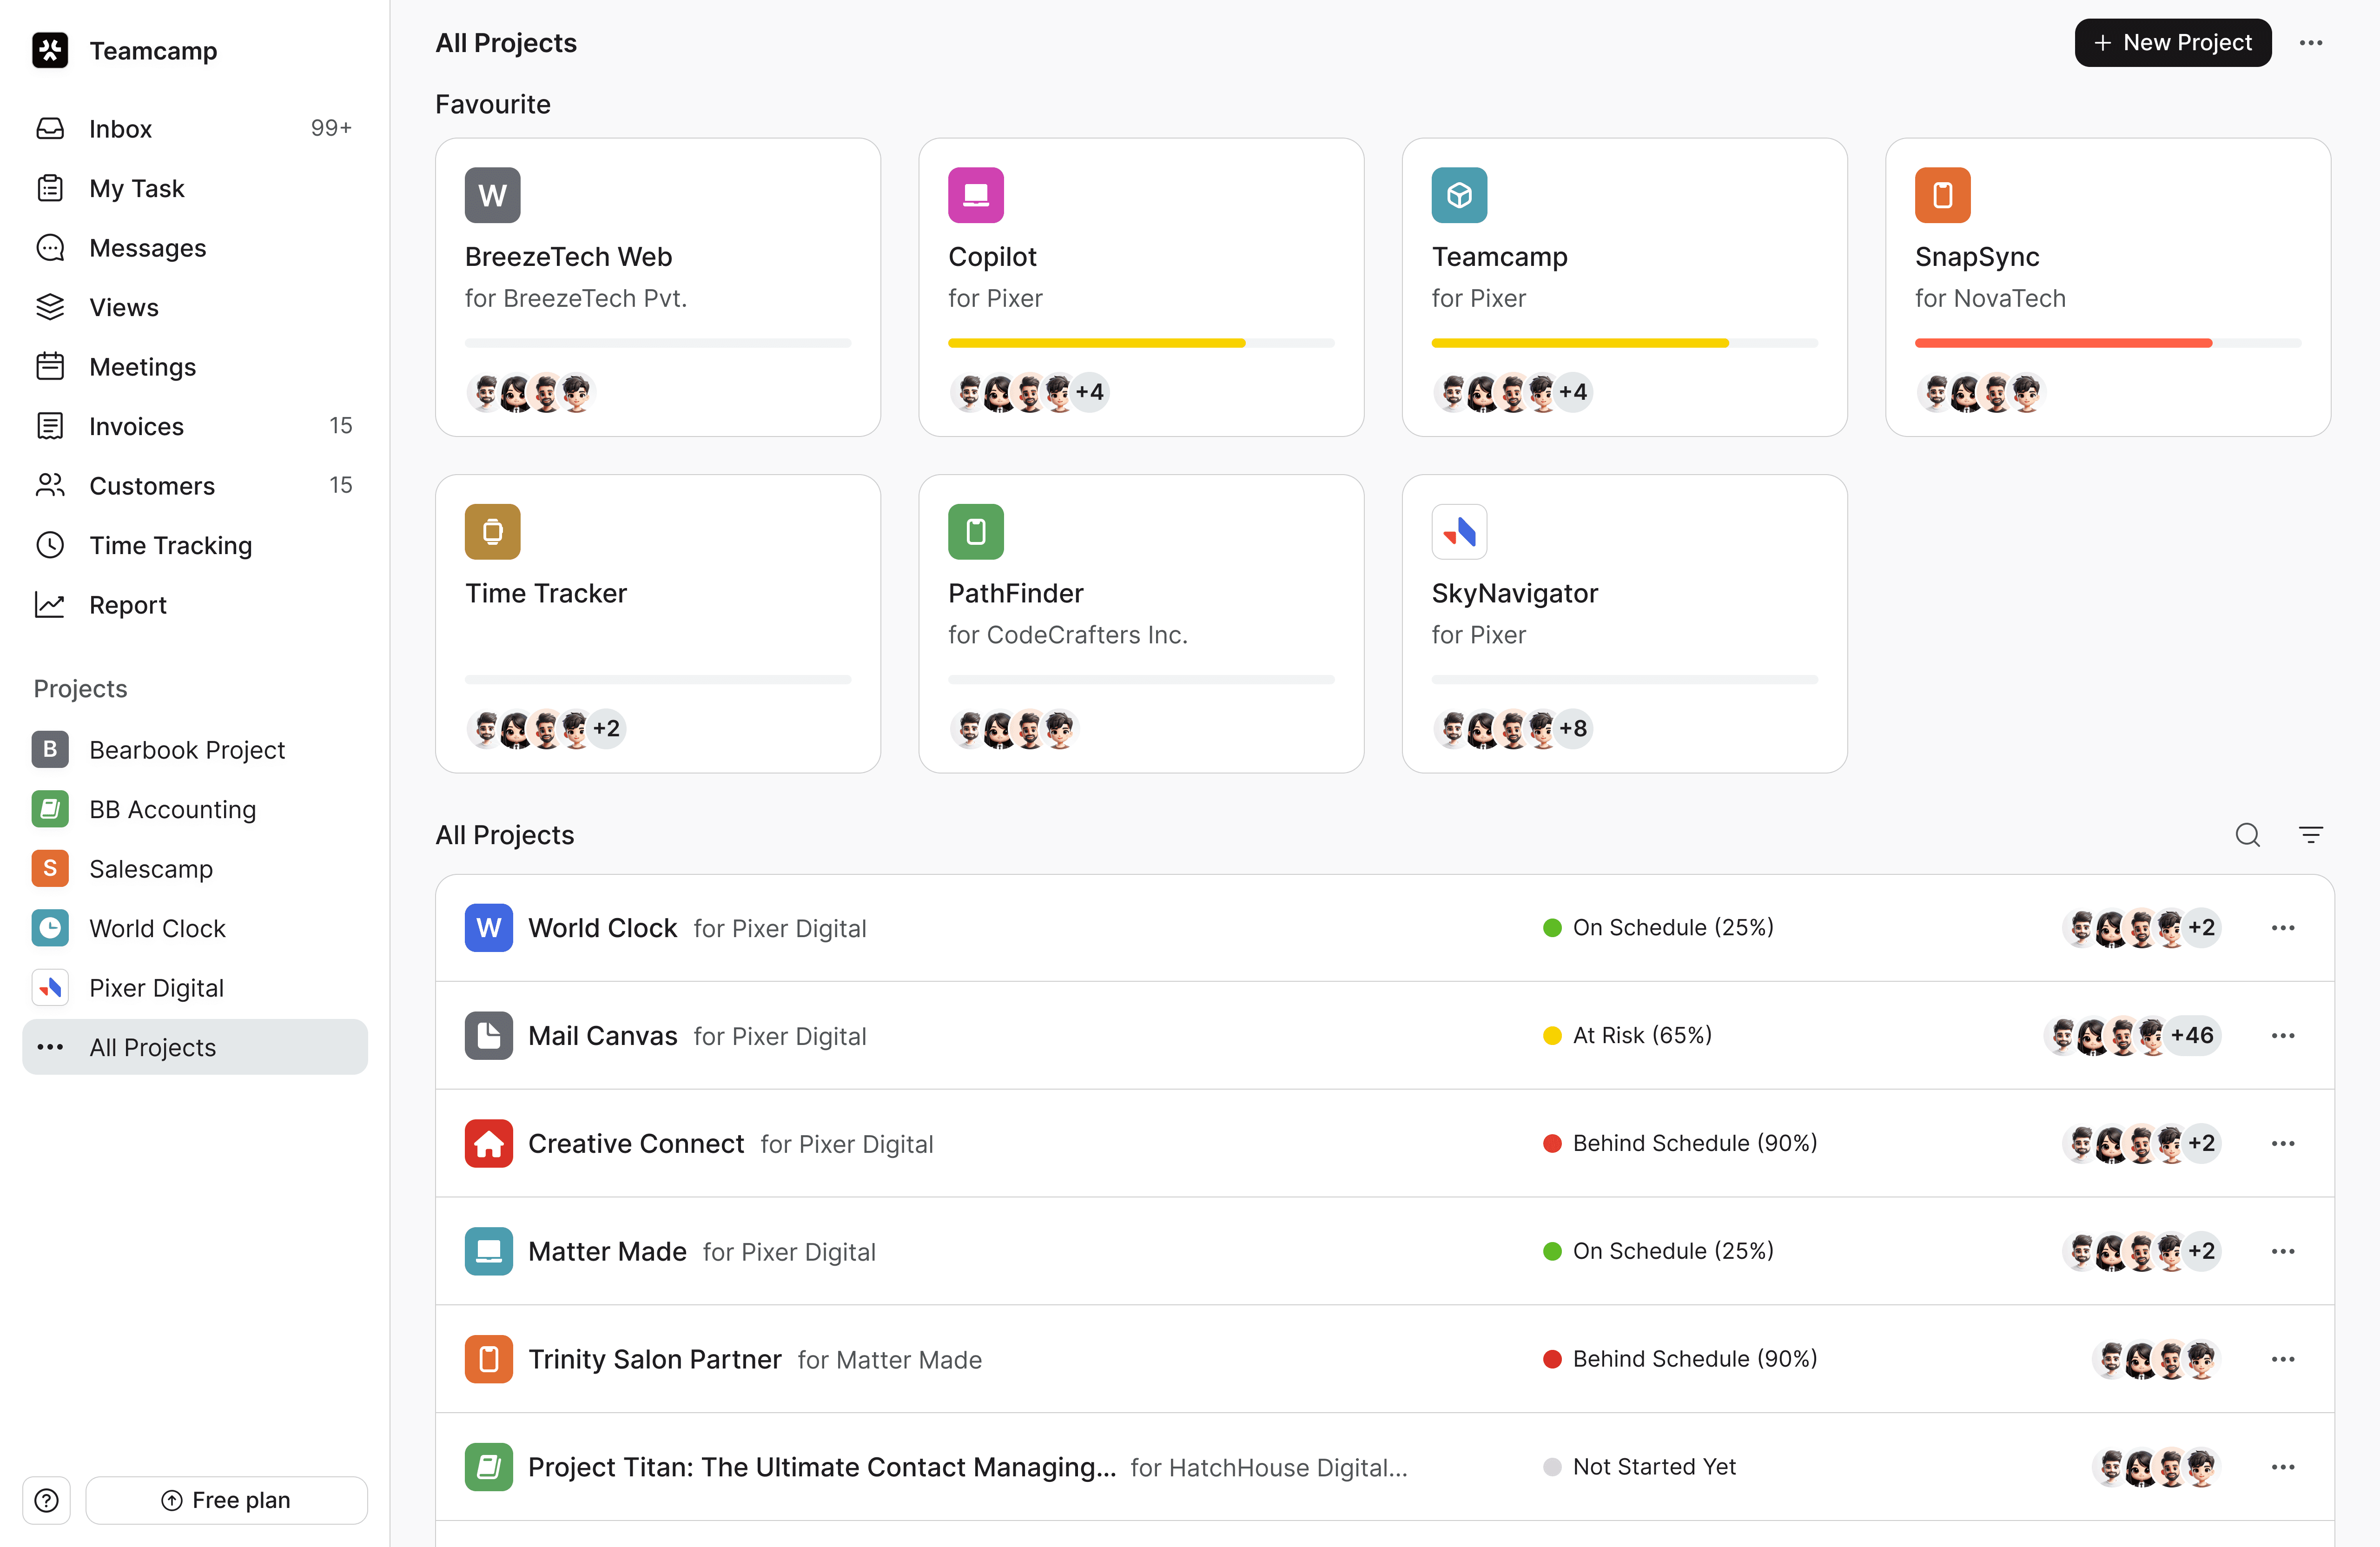Screen dimensions: 2380x1547
Task: Select All Projects in the sidebar
Action: (153, 1047)
